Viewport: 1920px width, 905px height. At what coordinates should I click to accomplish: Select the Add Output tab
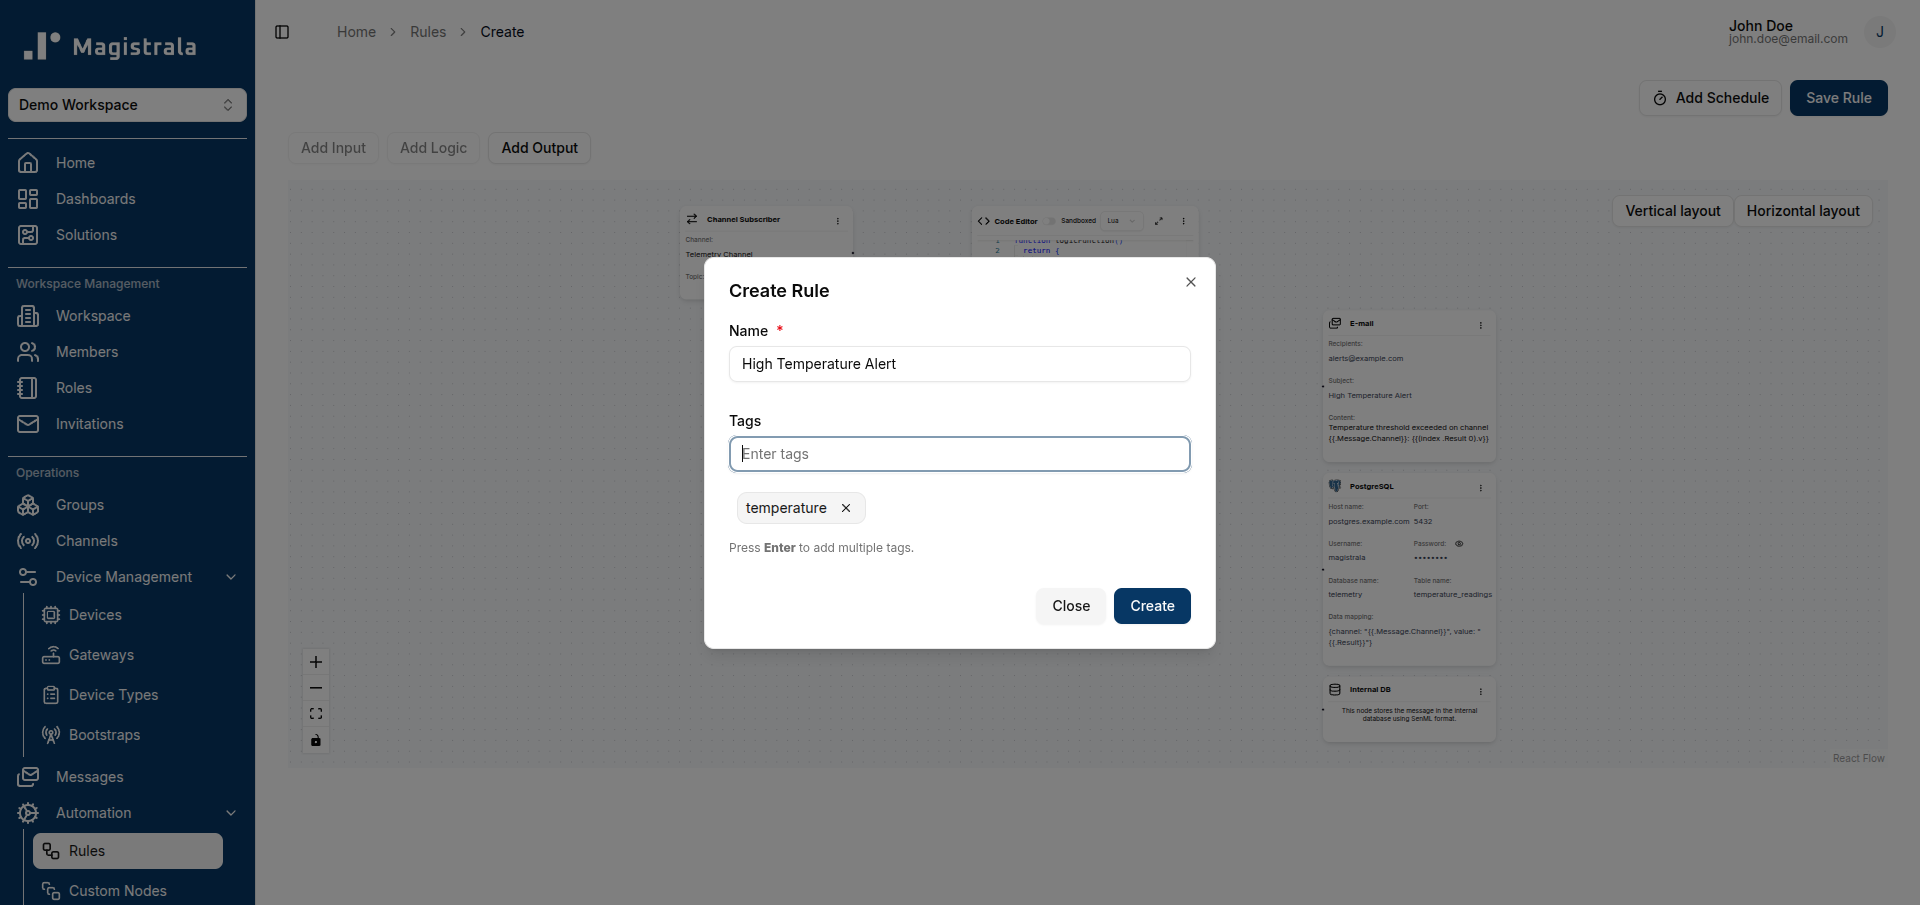point(540,148)
